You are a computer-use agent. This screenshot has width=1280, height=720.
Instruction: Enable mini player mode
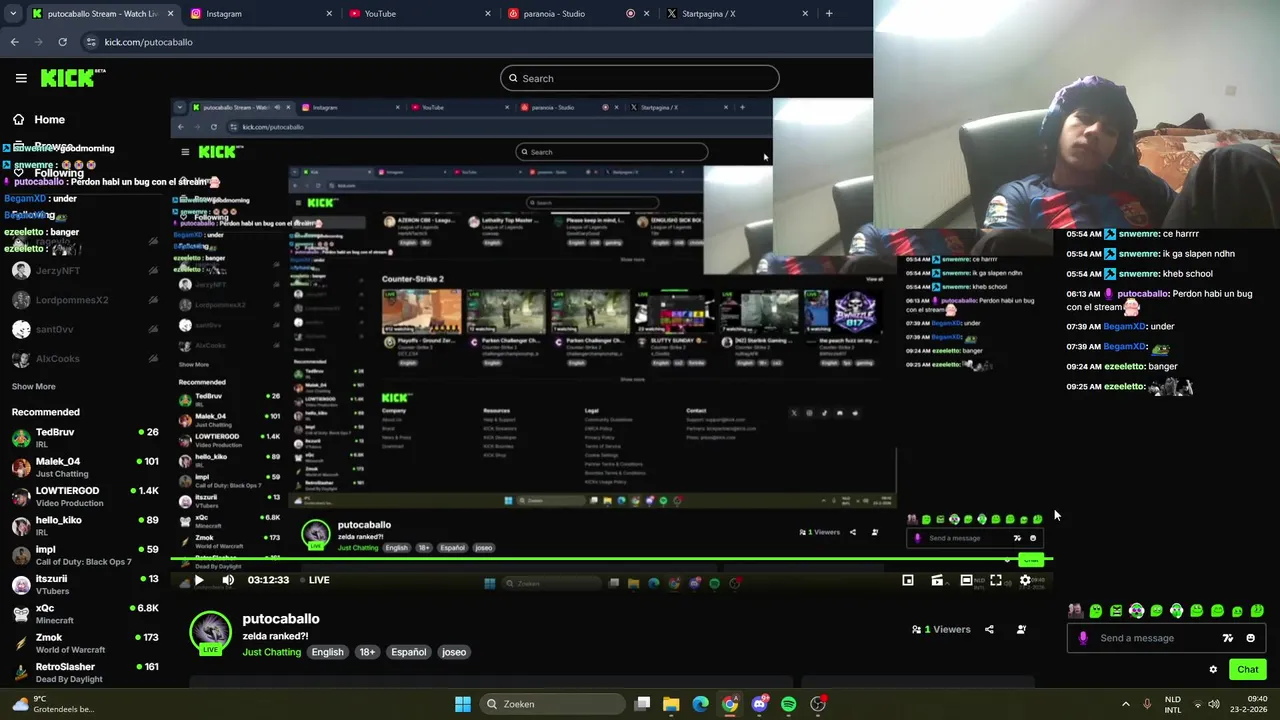coord(908,580)
